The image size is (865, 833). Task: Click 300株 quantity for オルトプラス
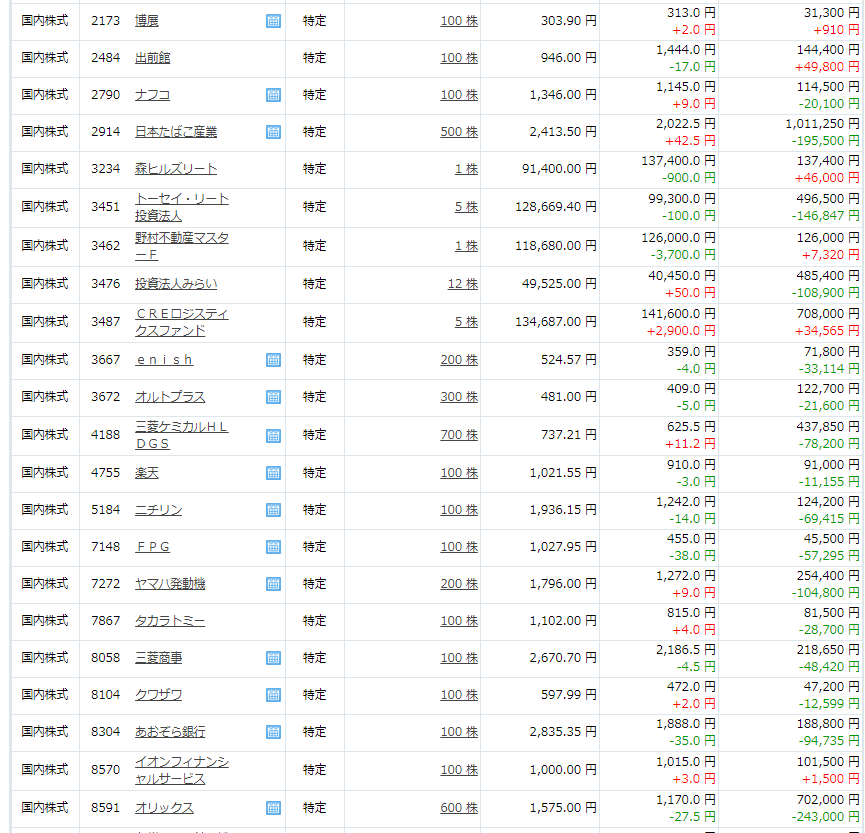coord(459,397)
